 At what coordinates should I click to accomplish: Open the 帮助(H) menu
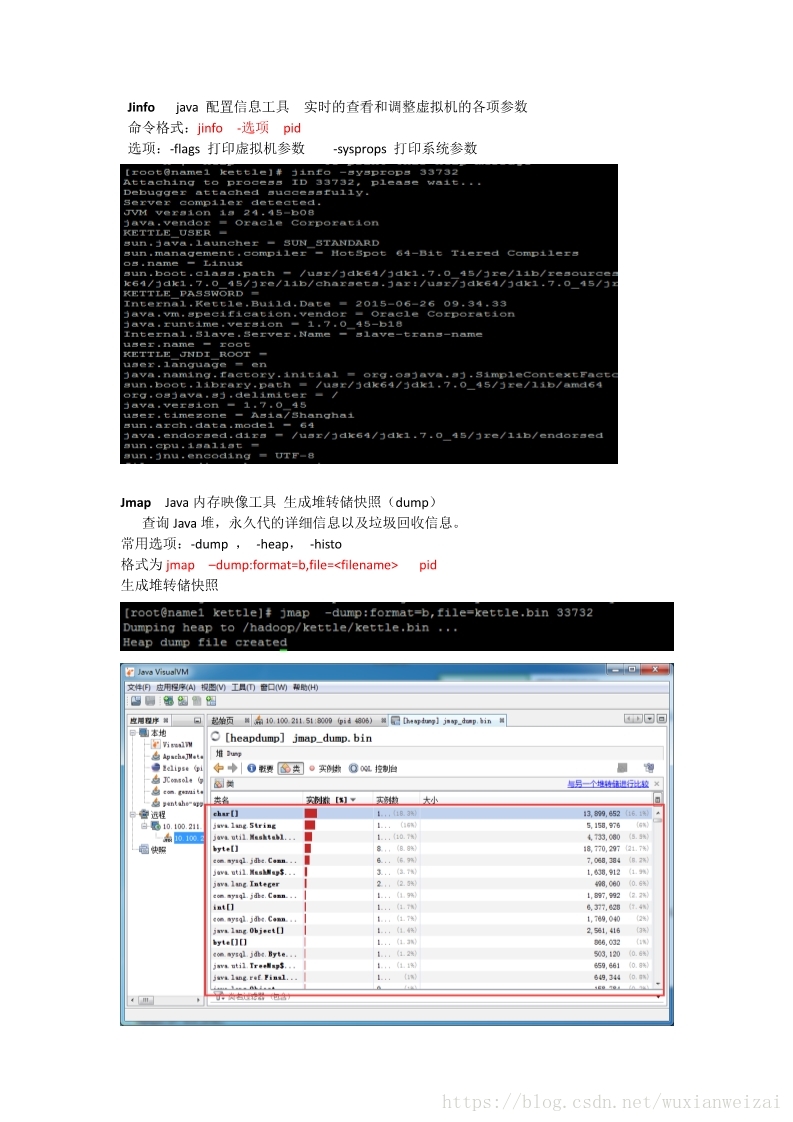[x=306, y=687]
